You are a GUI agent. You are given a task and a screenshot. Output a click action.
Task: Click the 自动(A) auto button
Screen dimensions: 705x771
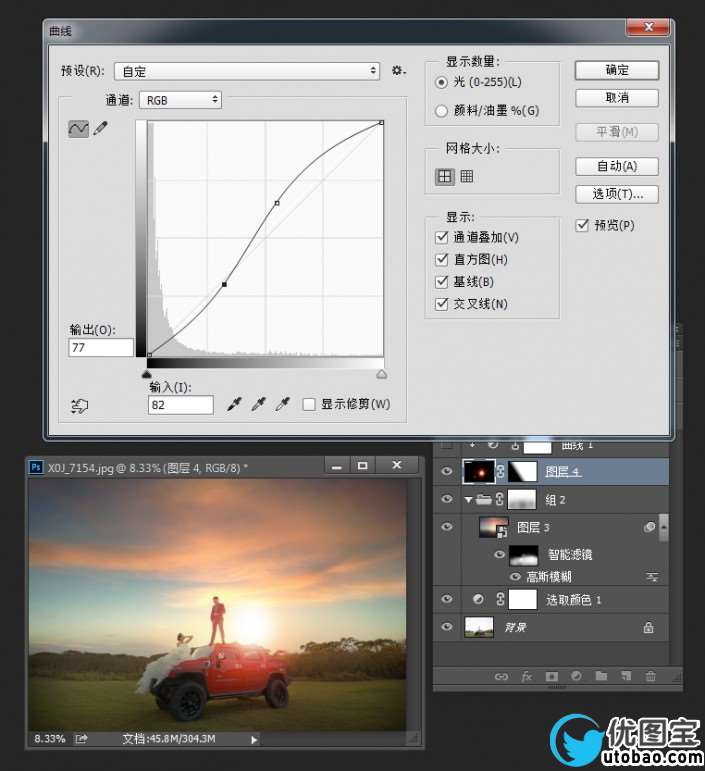tap(617, 166)
